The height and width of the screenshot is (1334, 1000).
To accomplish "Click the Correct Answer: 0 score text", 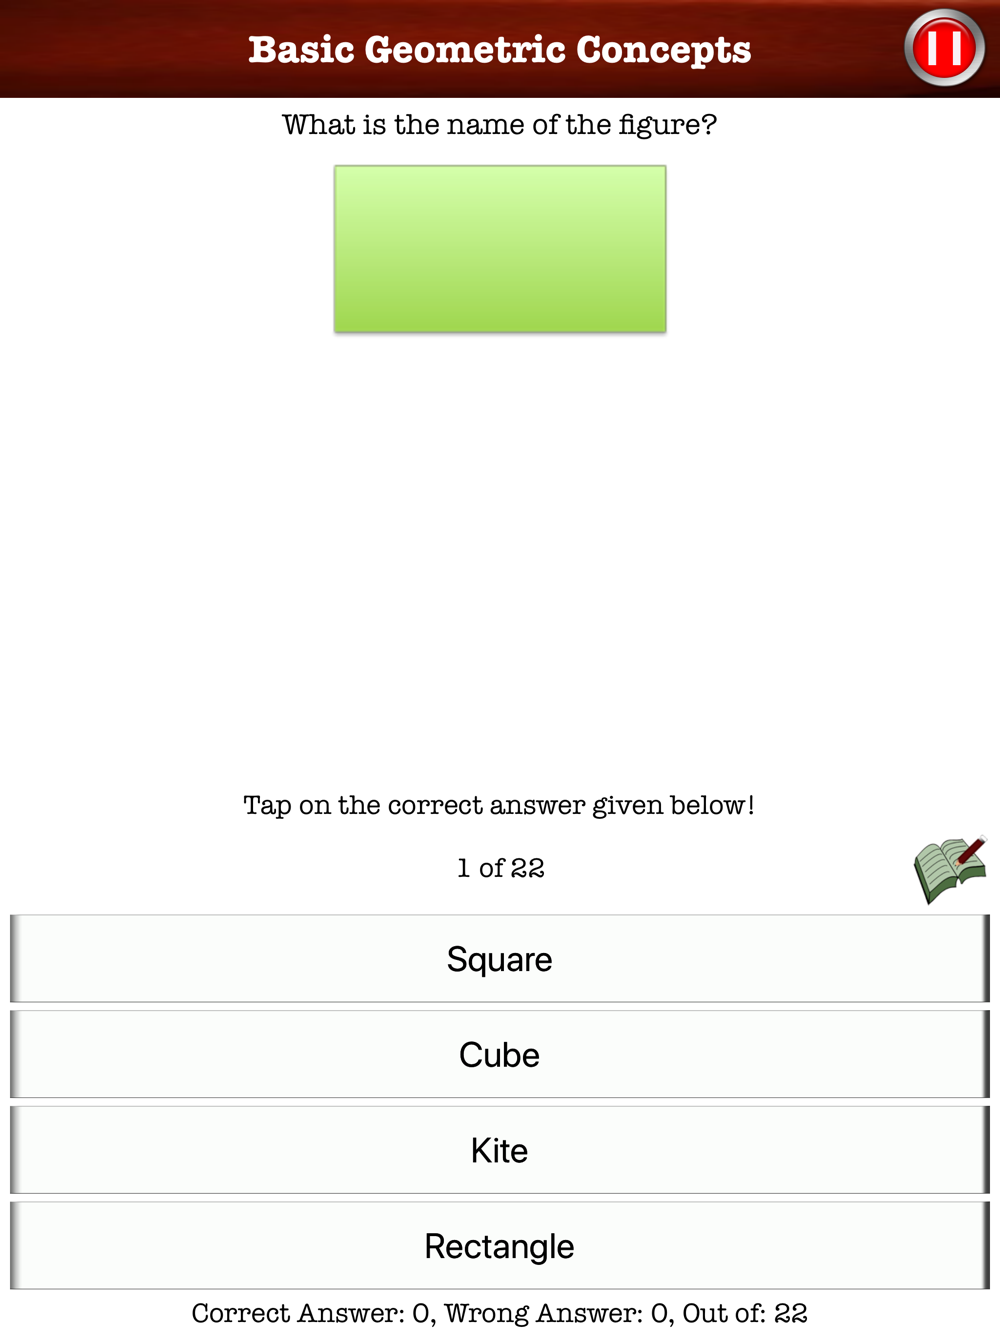I will 313,1313.
